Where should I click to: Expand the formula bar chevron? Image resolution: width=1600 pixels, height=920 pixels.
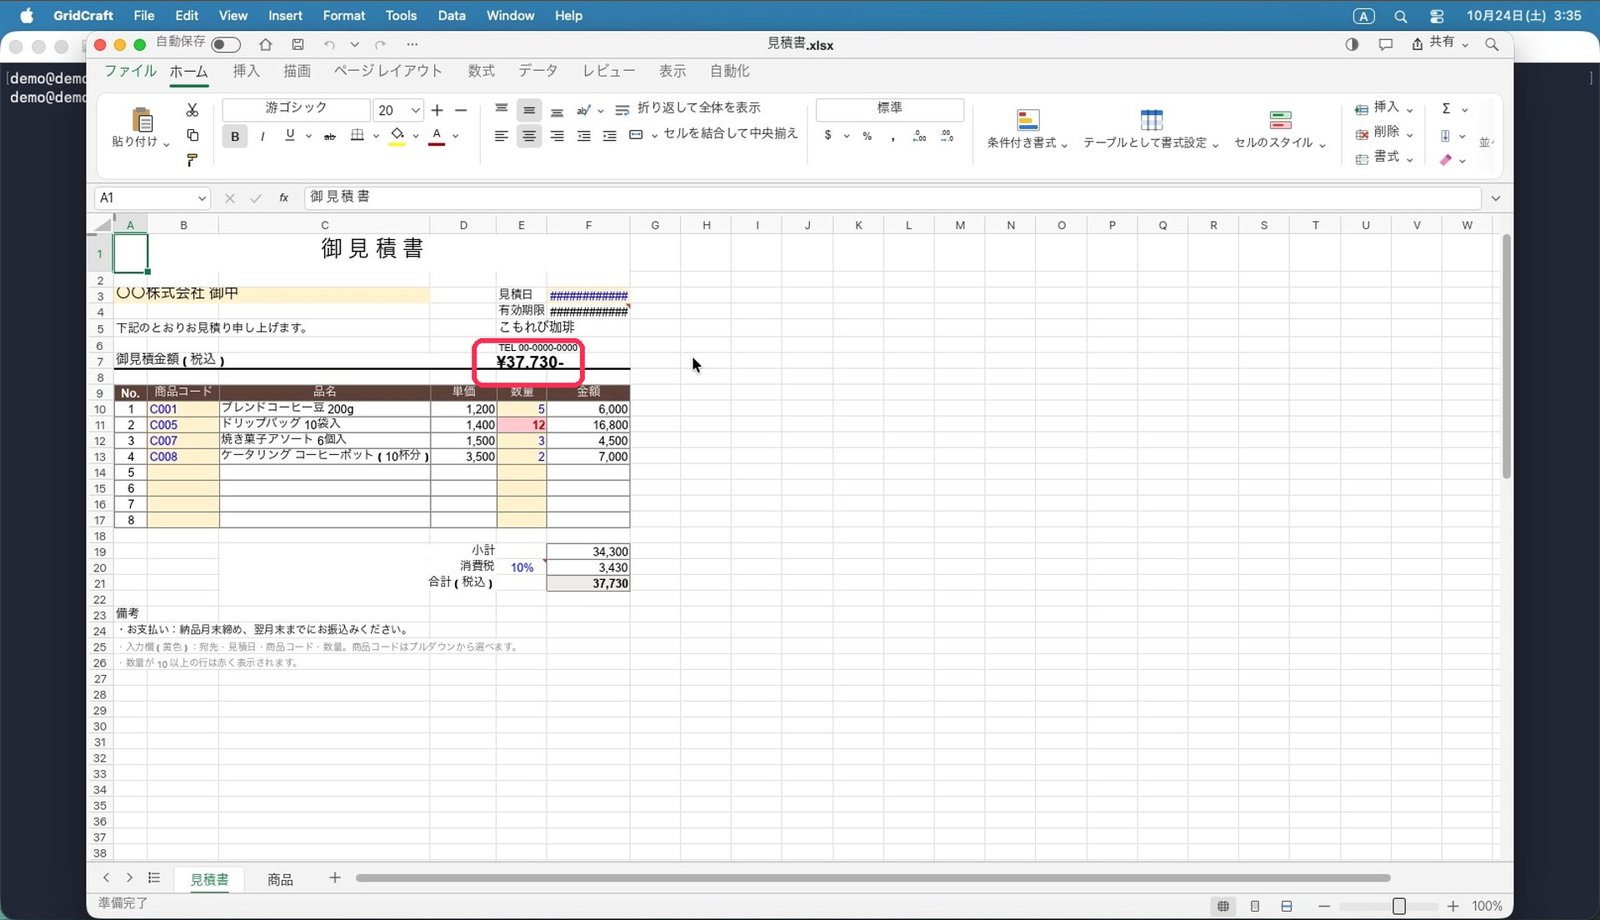[1495, 198]
